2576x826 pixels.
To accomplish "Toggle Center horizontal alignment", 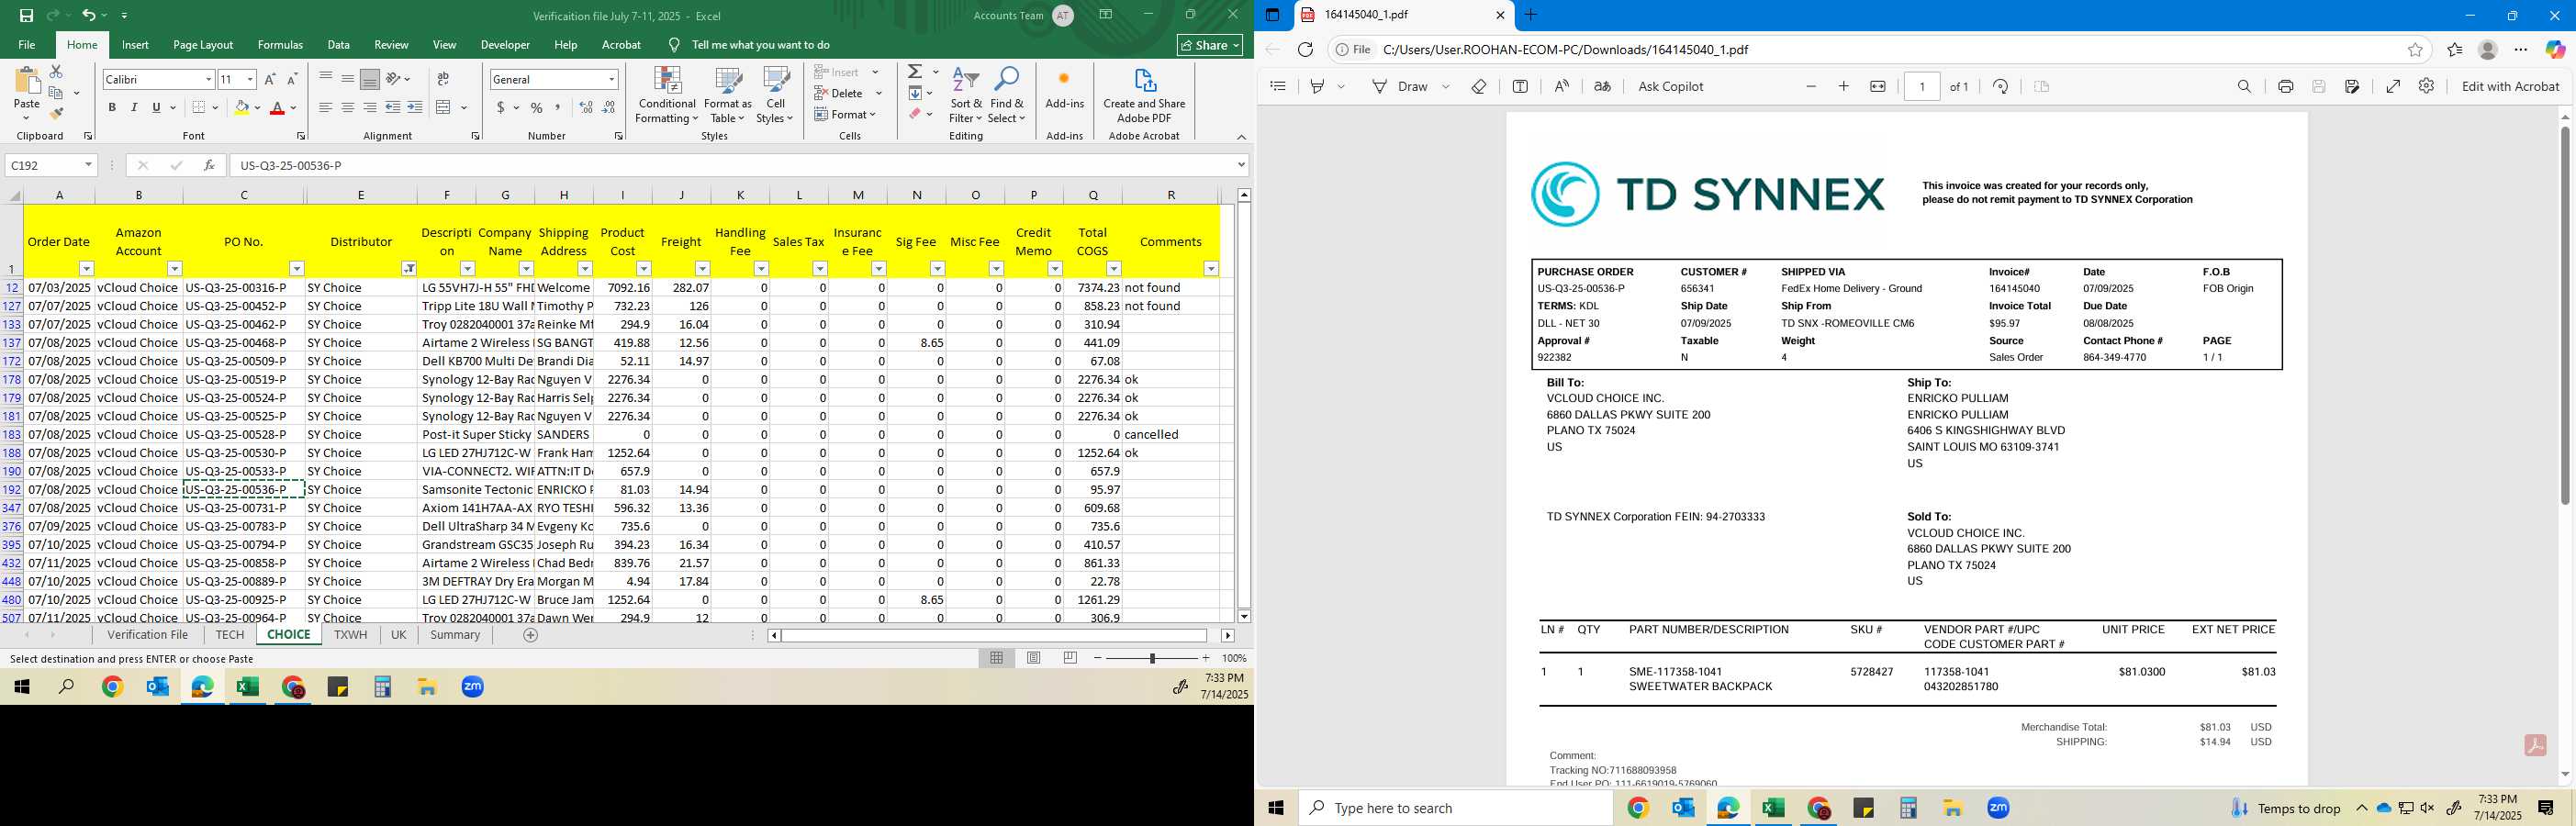I will click(347, 107).
